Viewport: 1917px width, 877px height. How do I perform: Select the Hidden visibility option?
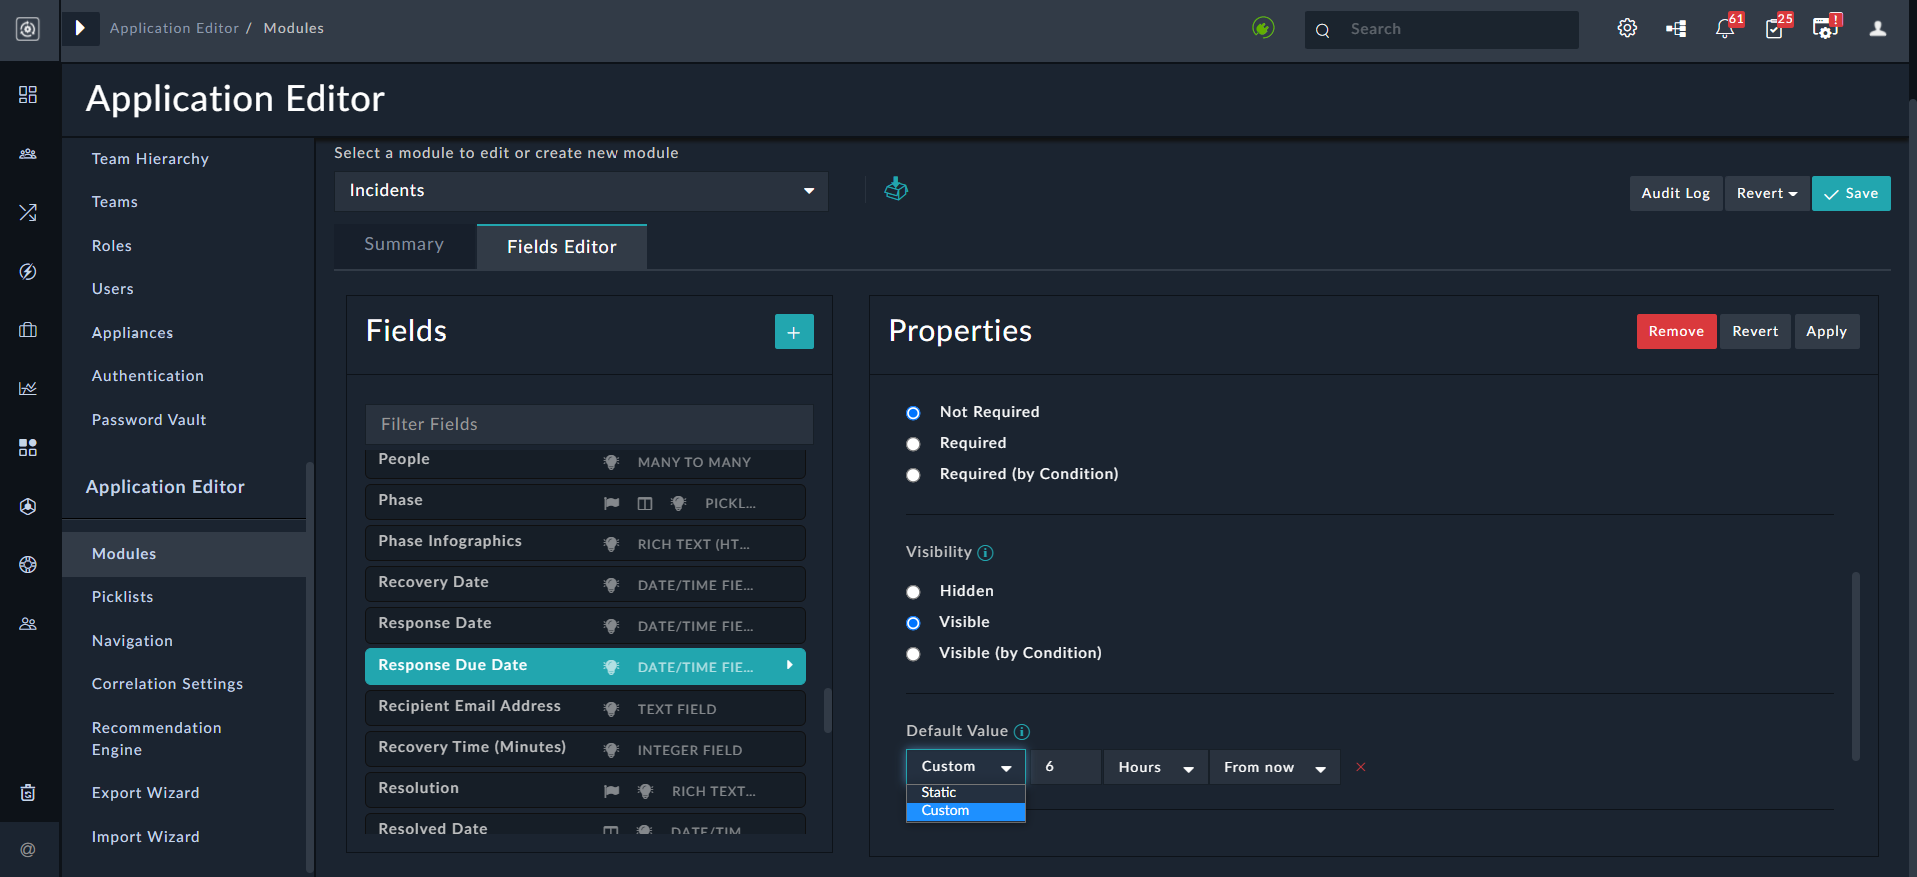pyautogui.click(x=913, y=592)
